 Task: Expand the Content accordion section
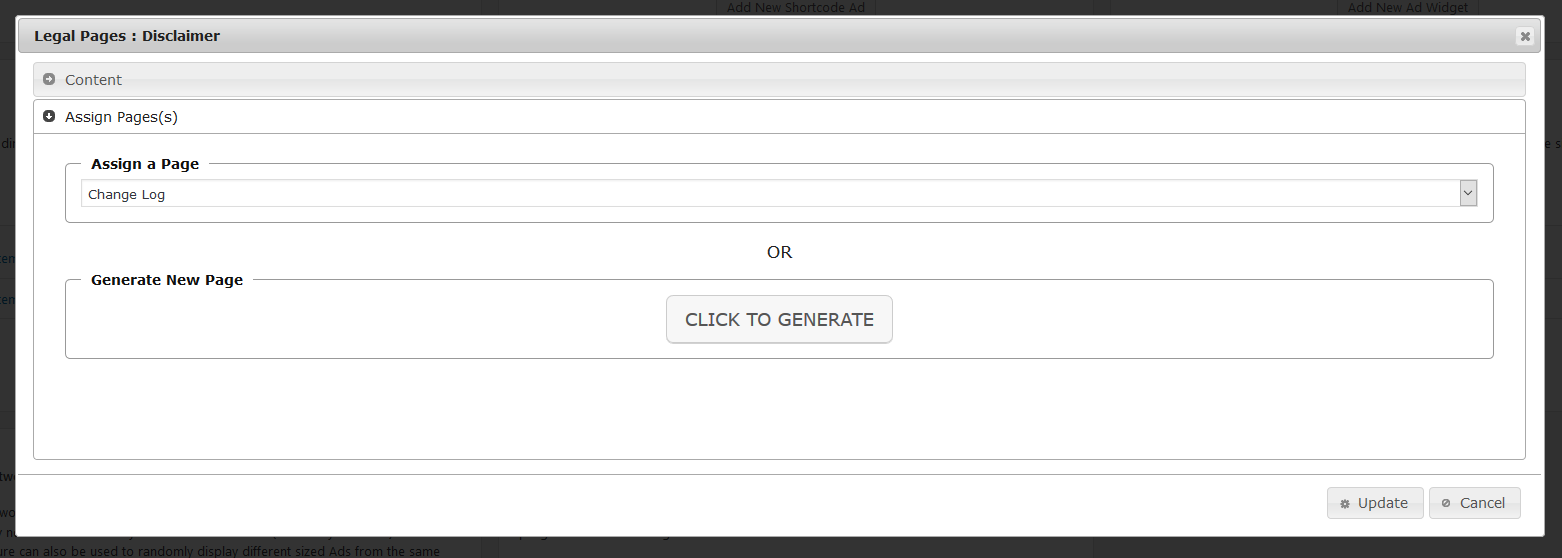(779, 79)
